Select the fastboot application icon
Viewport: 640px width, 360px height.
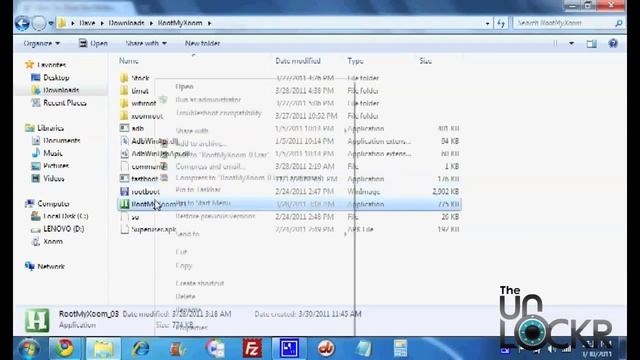click(x=124, y=179)
